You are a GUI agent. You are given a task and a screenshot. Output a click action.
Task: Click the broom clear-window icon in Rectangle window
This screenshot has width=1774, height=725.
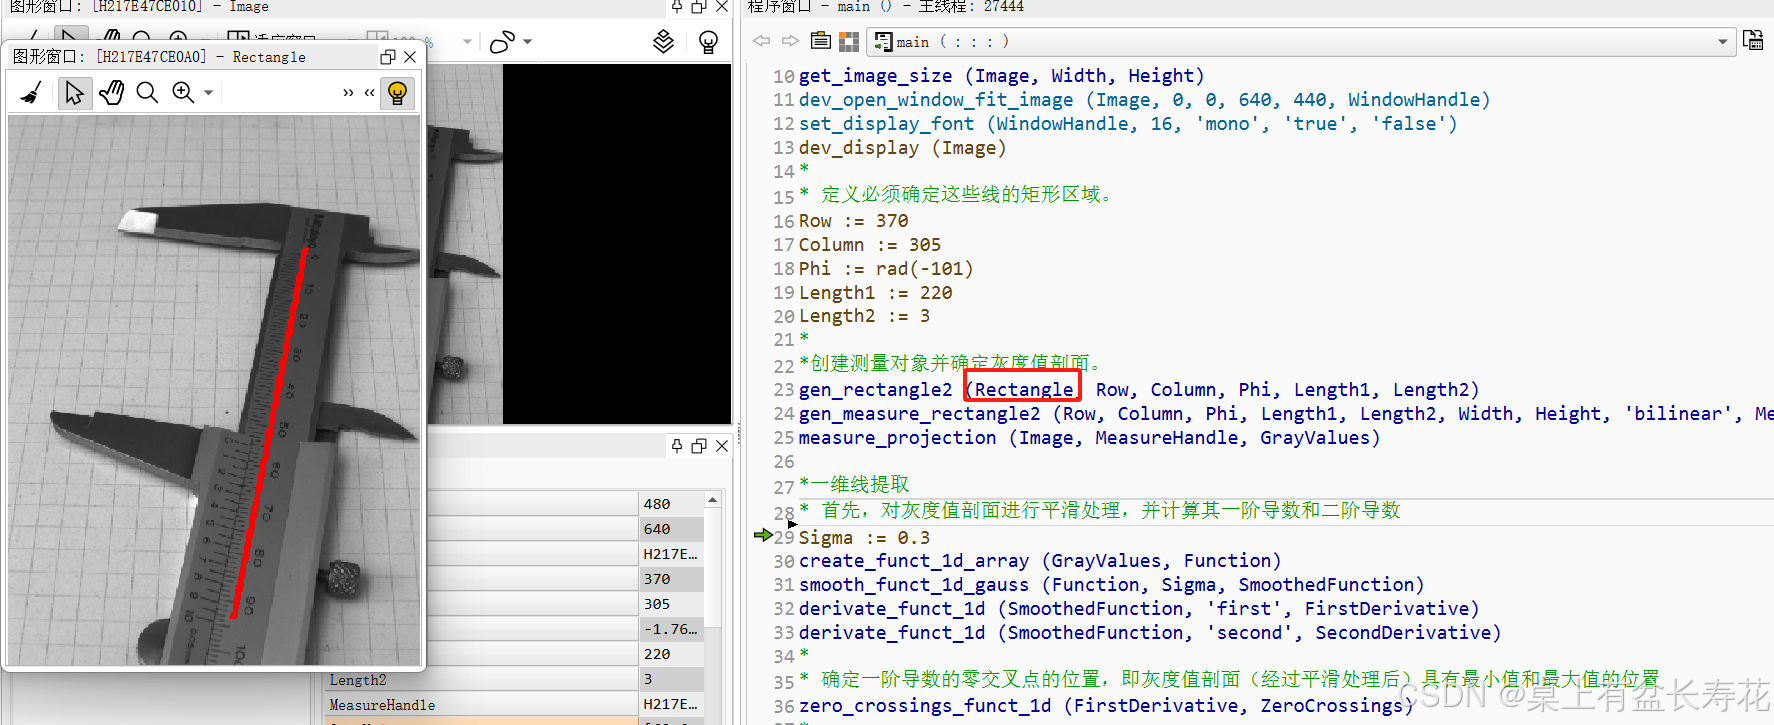(x=31, y=93)
